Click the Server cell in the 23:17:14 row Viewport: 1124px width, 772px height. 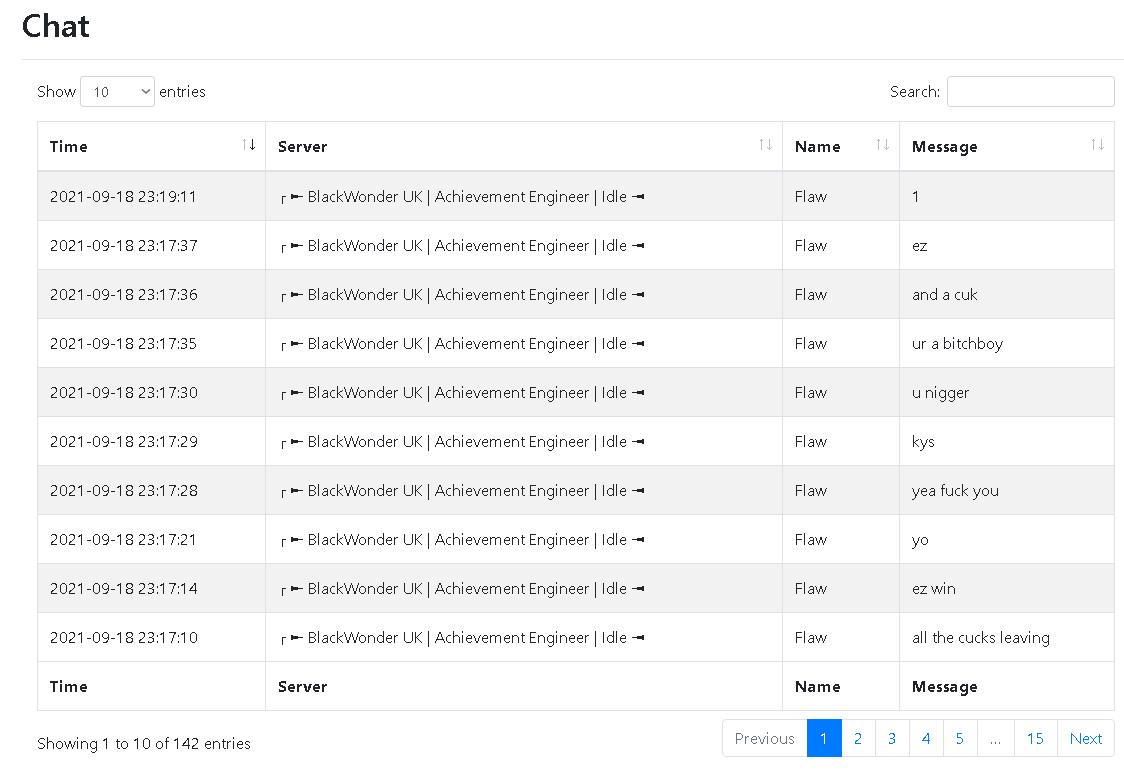tap(524, 588)
